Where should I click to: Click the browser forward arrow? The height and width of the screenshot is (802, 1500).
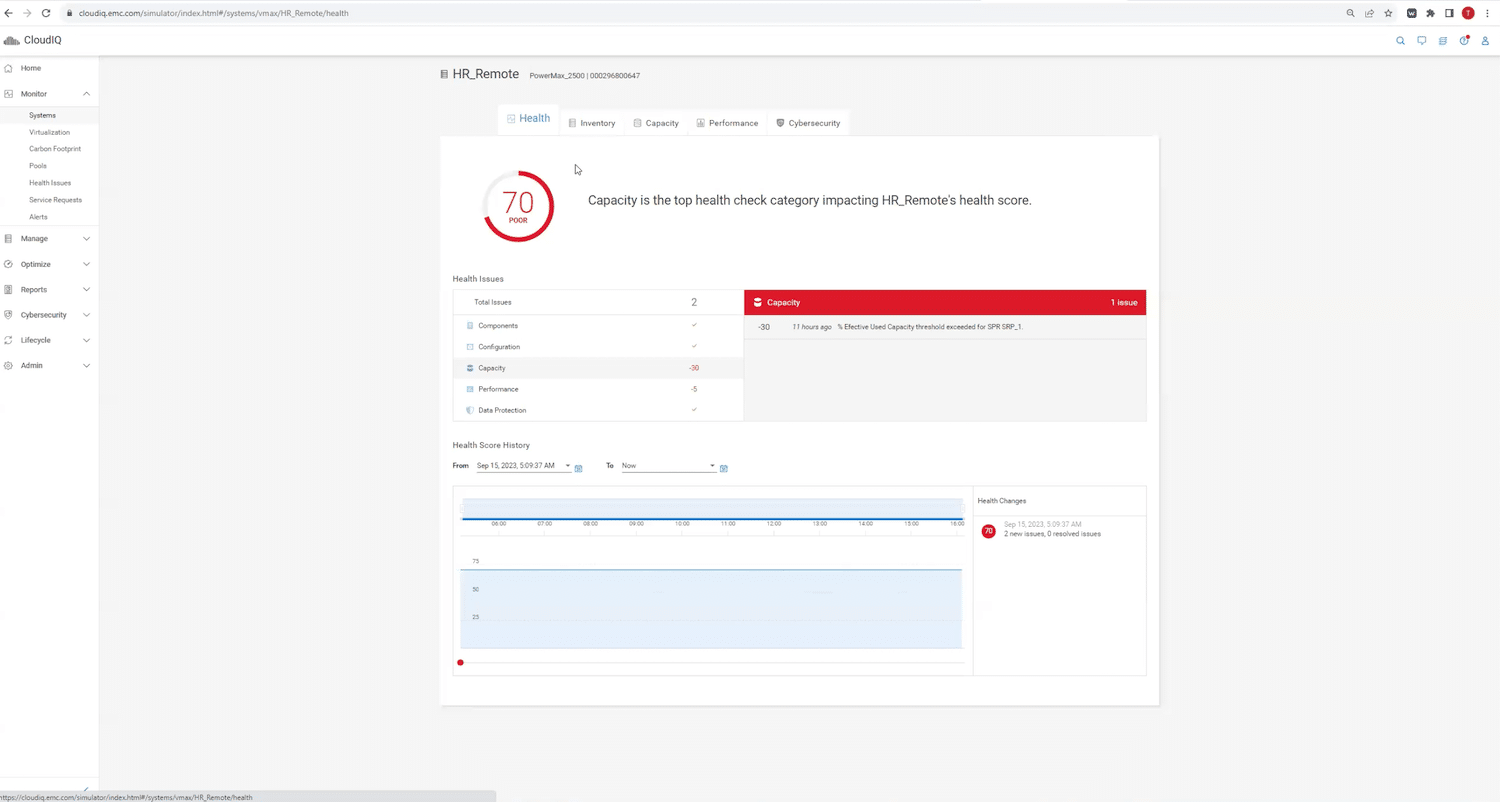(x=27, y=13)
